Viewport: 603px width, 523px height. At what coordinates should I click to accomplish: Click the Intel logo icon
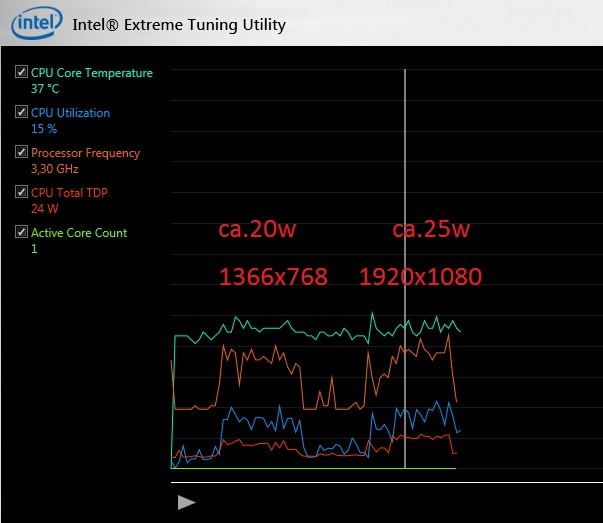click(37, 23)
